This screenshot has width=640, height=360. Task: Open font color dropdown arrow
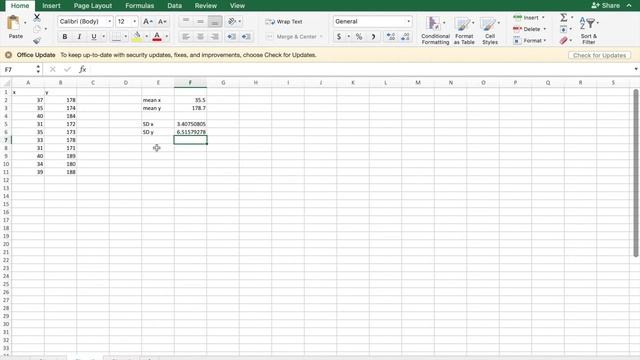coord(167,37)
